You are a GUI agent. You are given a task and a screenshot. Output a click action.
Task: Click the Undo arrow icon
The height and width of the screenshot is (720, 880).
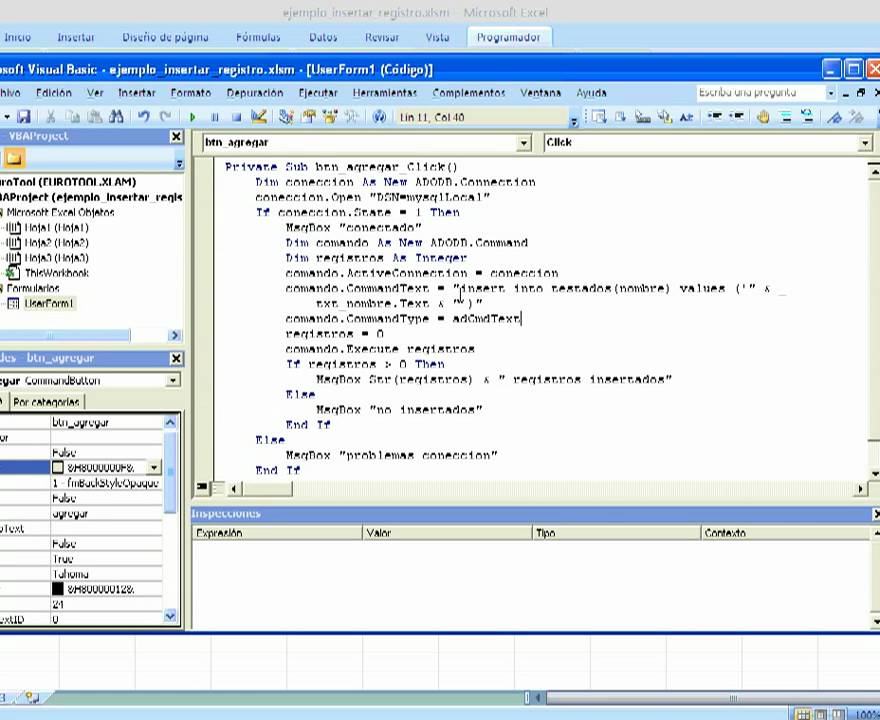144,117
